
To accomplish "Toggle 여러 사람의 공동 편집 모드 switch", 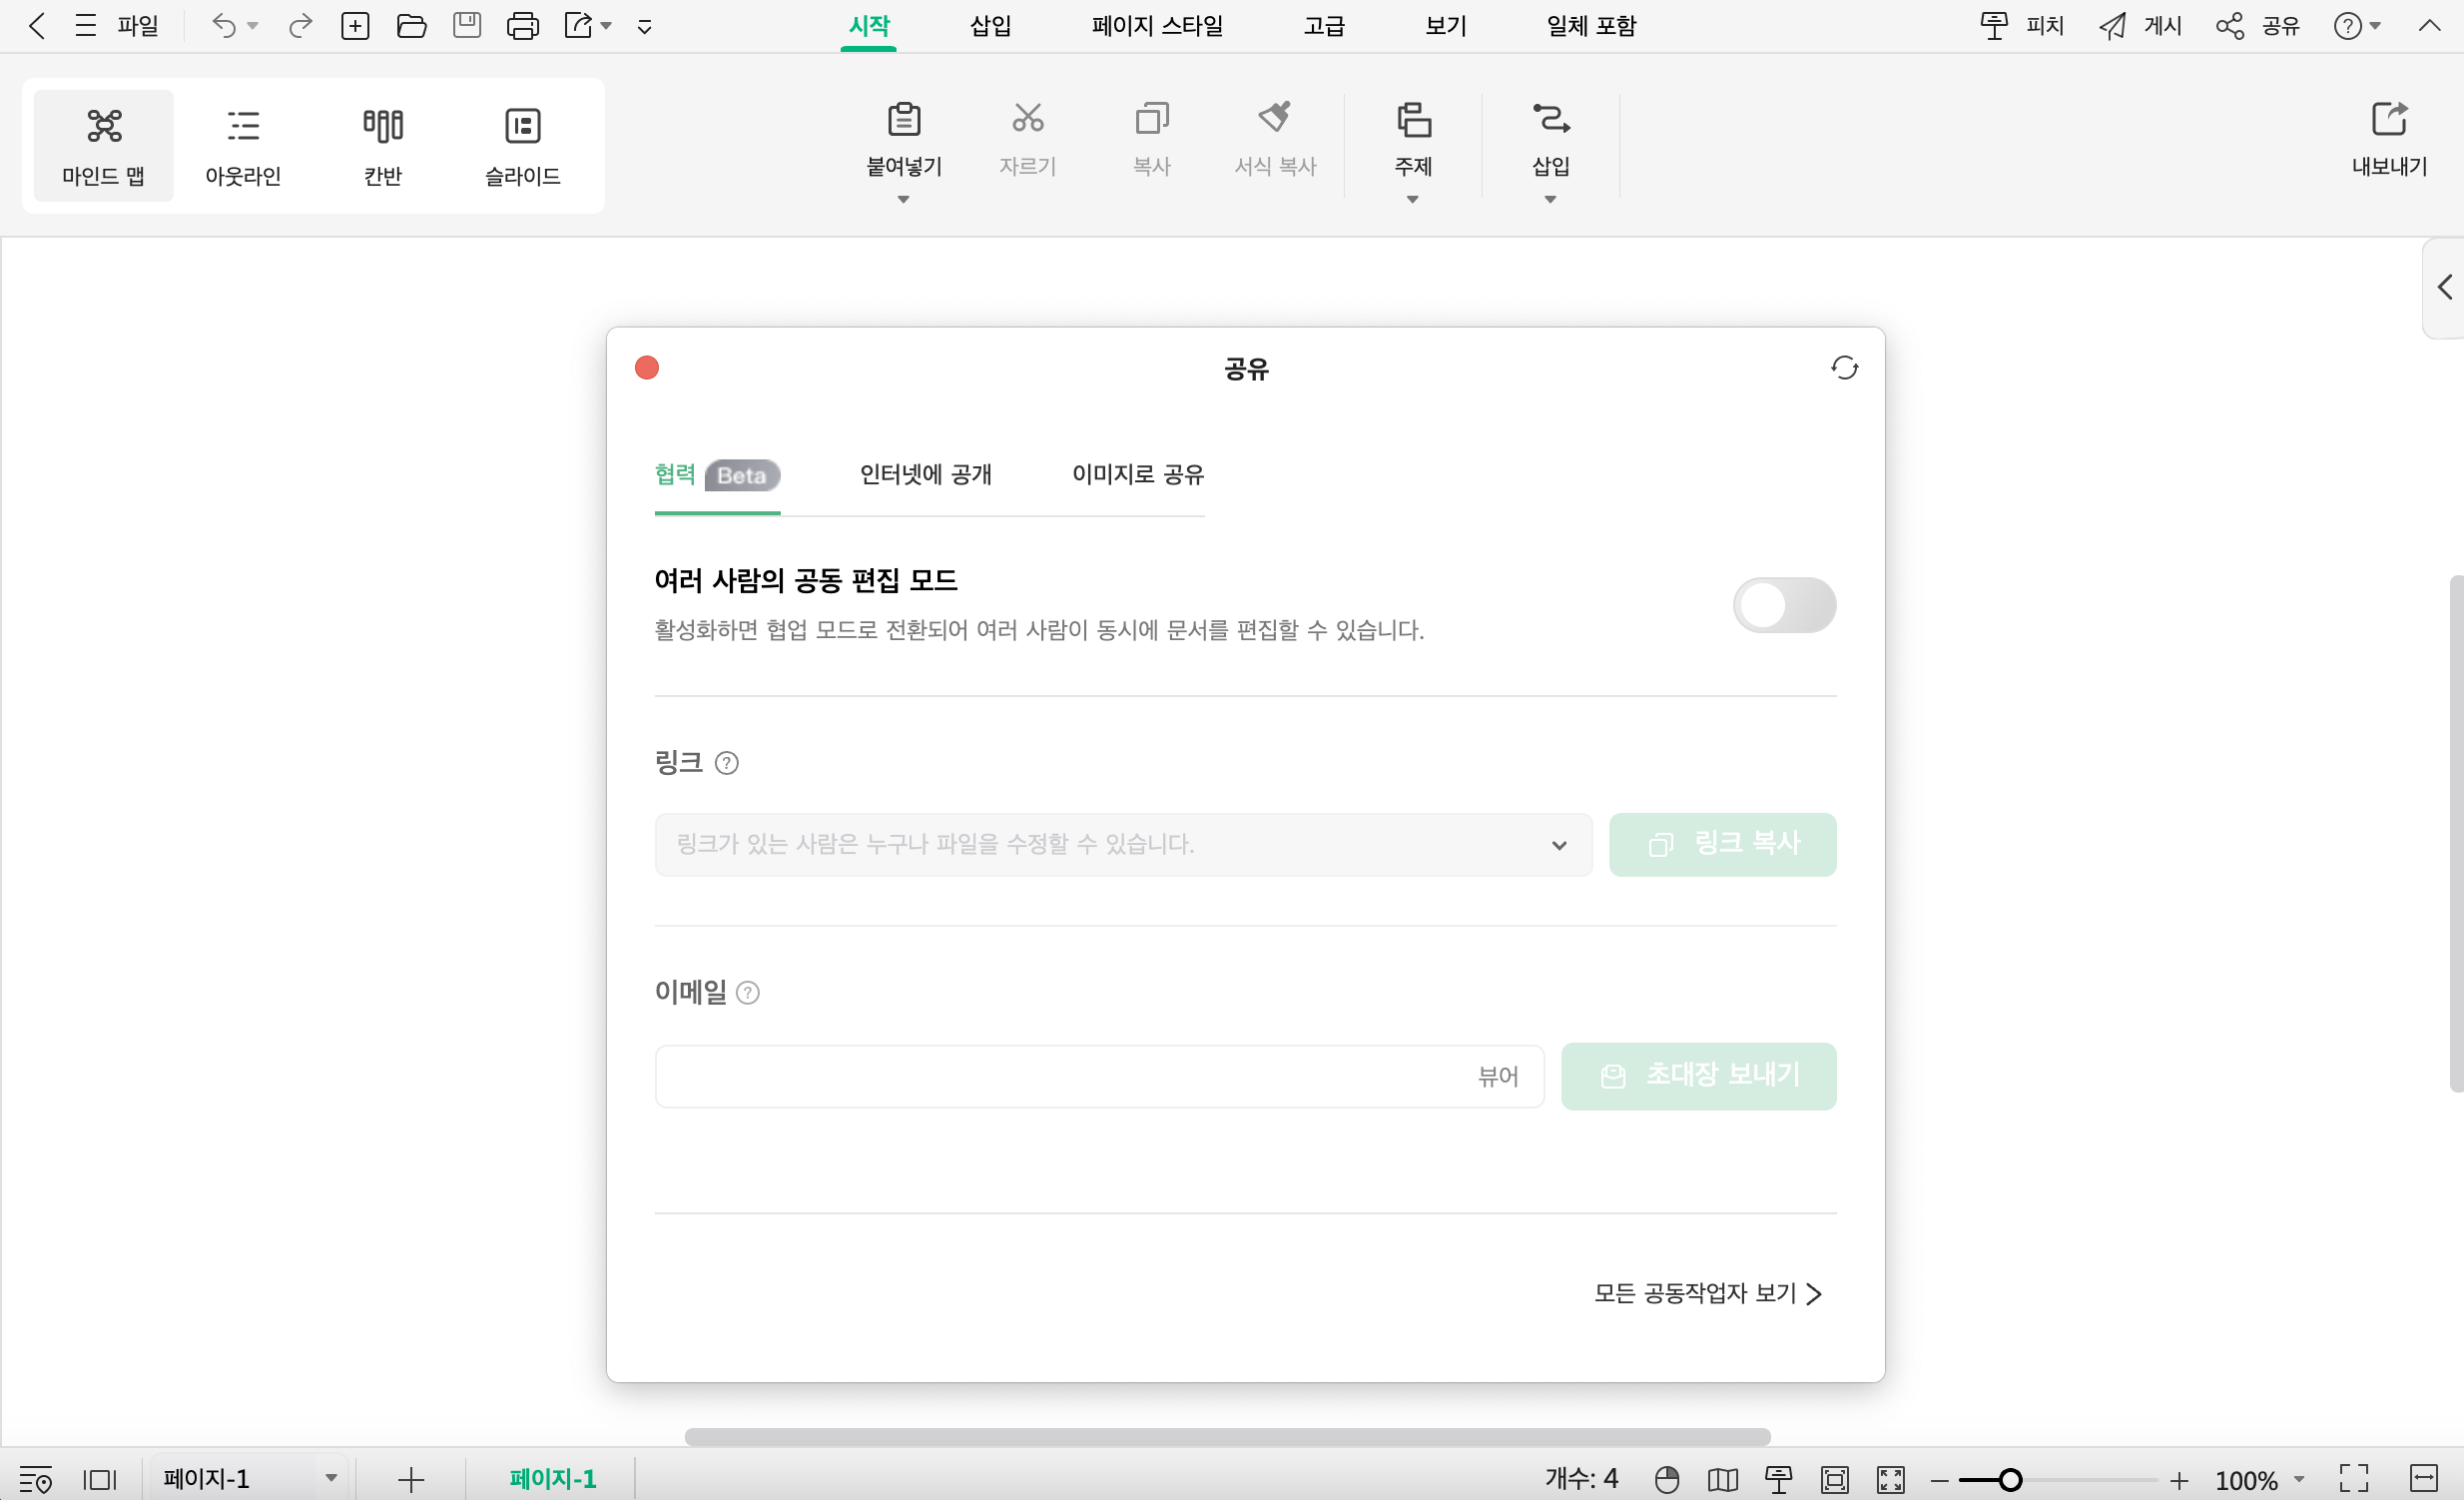I will click(x=1784, y=605).
